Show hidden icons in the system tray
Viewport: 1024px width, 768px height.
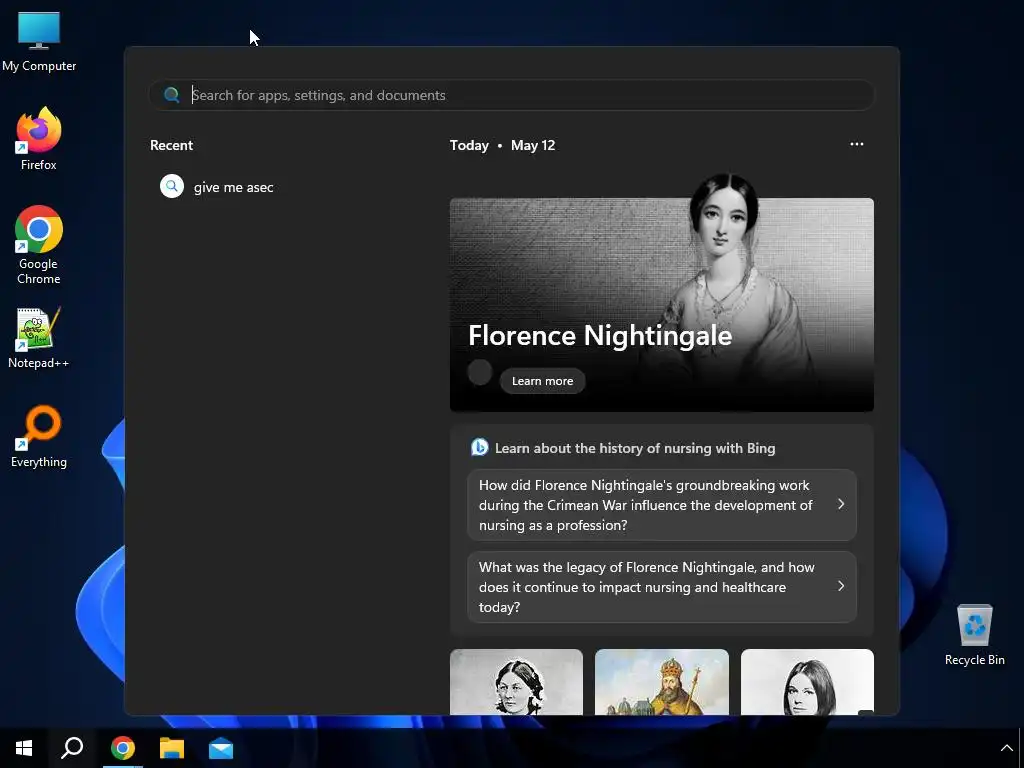click(1006, 748)
